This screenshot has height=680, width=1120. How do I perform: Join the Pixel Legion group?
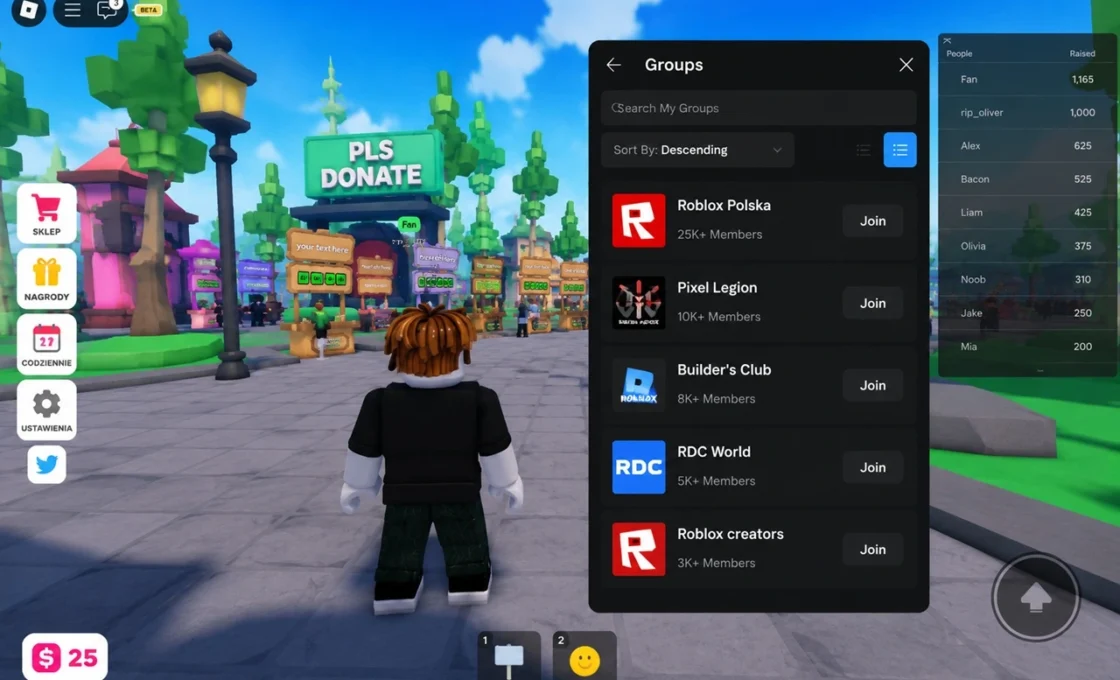[873, 303]
